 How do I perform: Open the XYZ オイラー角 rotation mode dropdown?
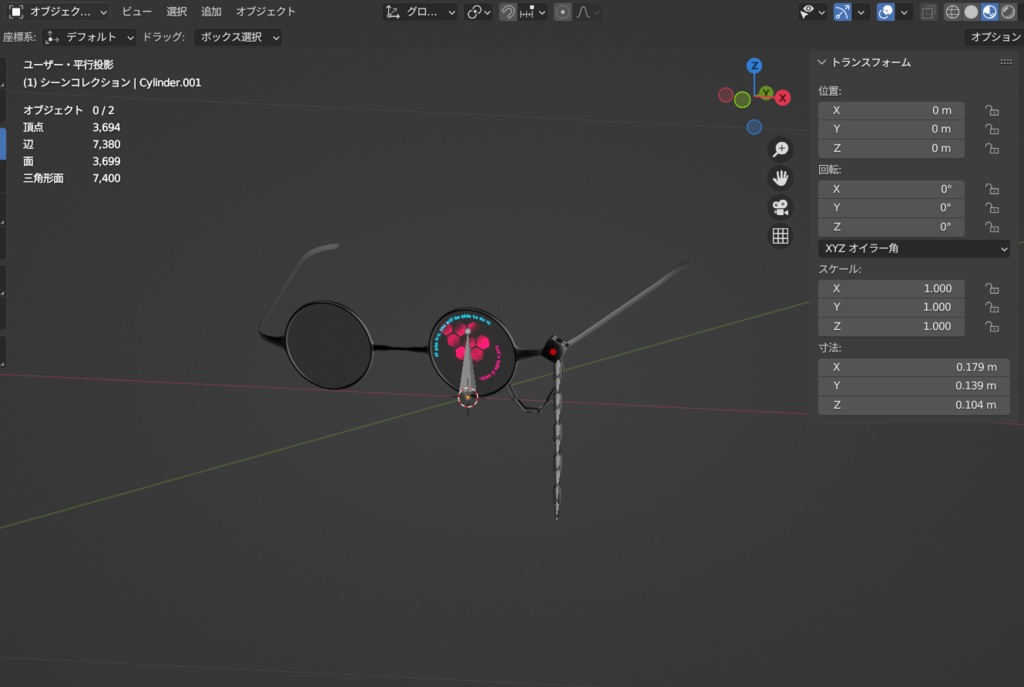click(914, 248)
